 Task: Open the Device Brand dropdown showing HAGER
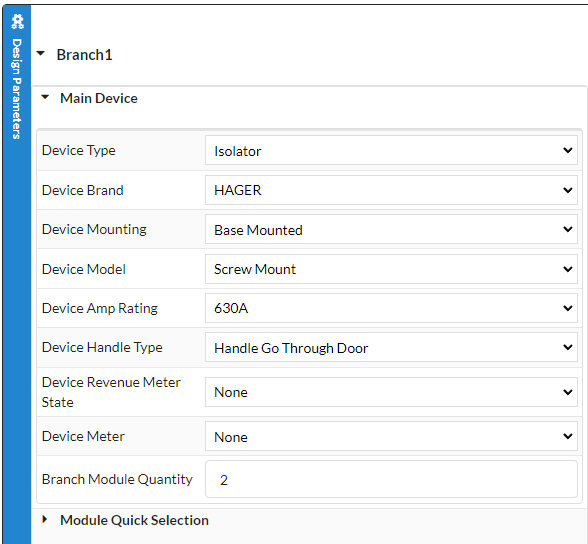pos(391,190)
